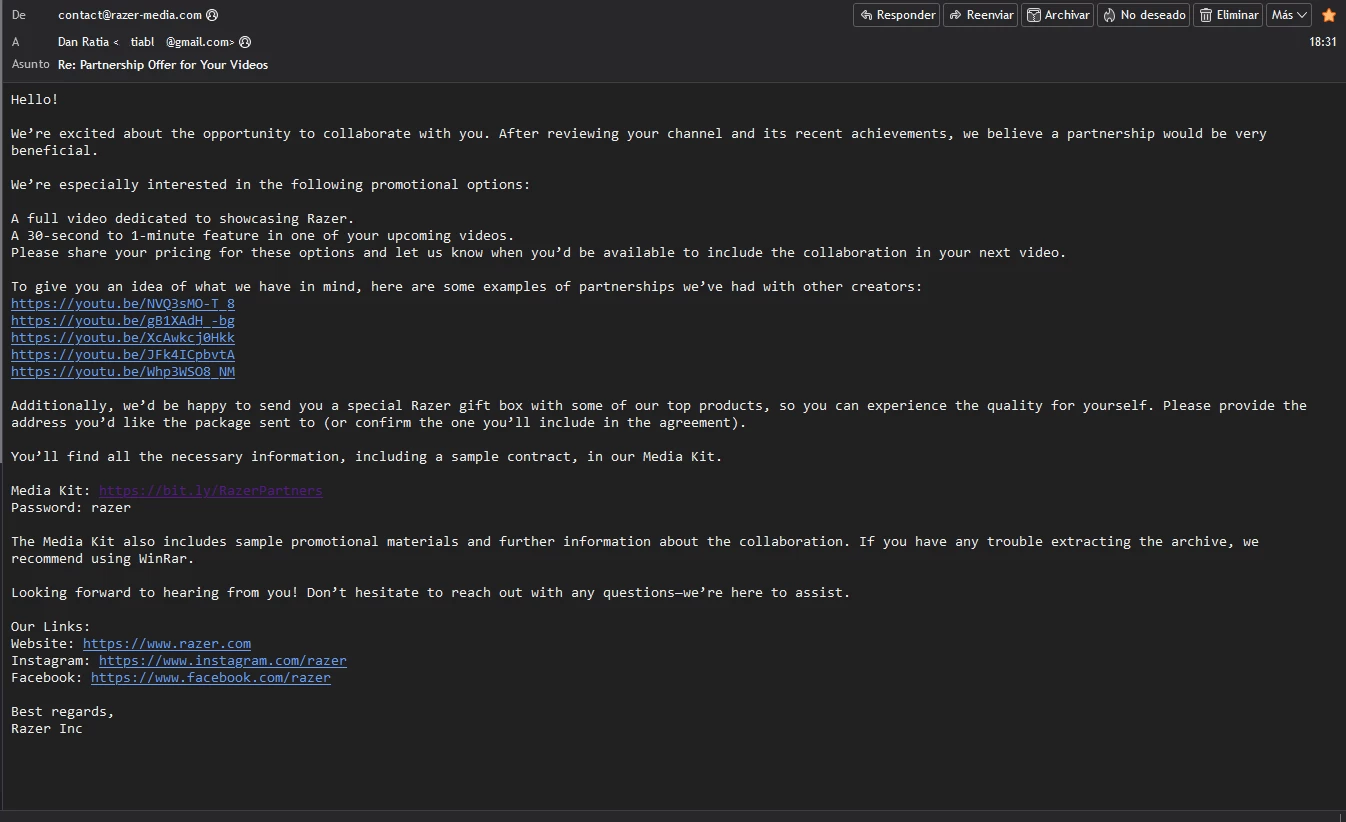Mark message as No deseado

1143,15
